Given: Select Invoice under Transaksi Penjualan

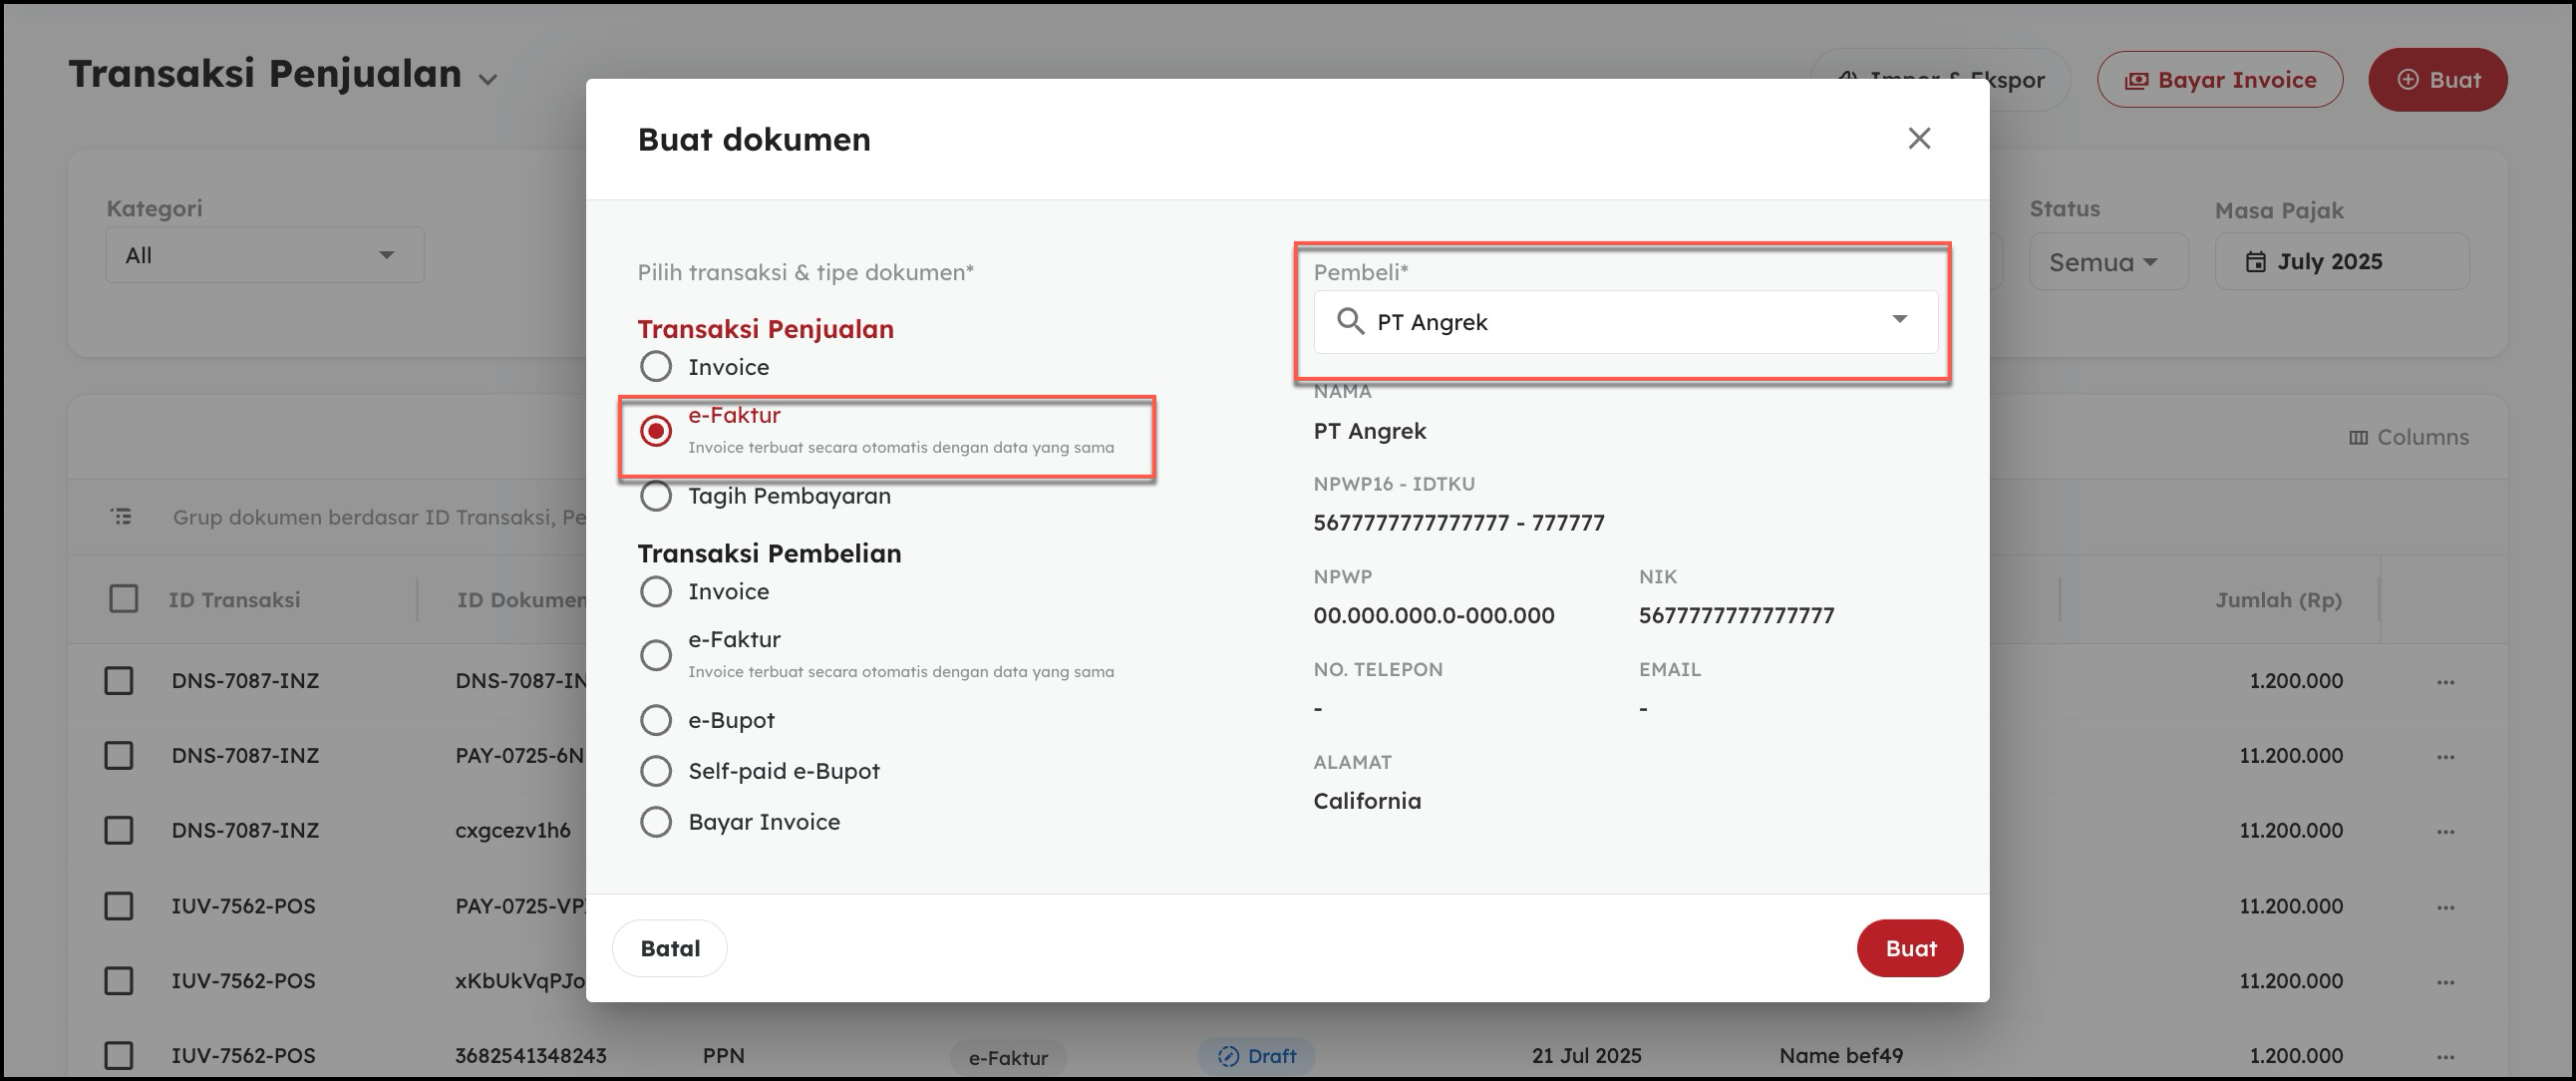Looking at the screenshot, I should click(x=656, y=367).
